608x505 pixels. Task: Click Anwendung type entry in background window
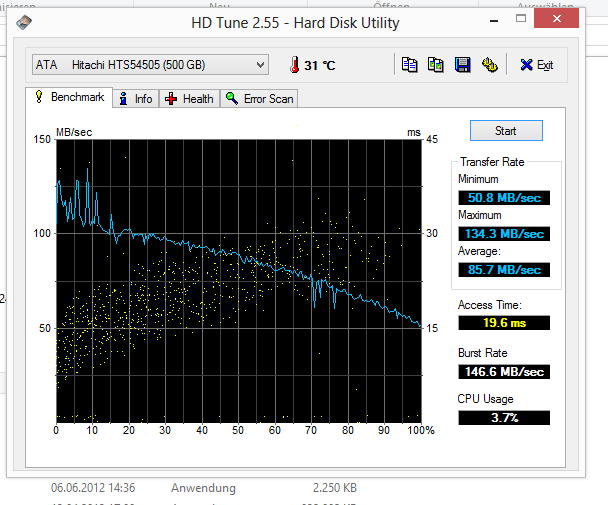(x=203, y=488)
